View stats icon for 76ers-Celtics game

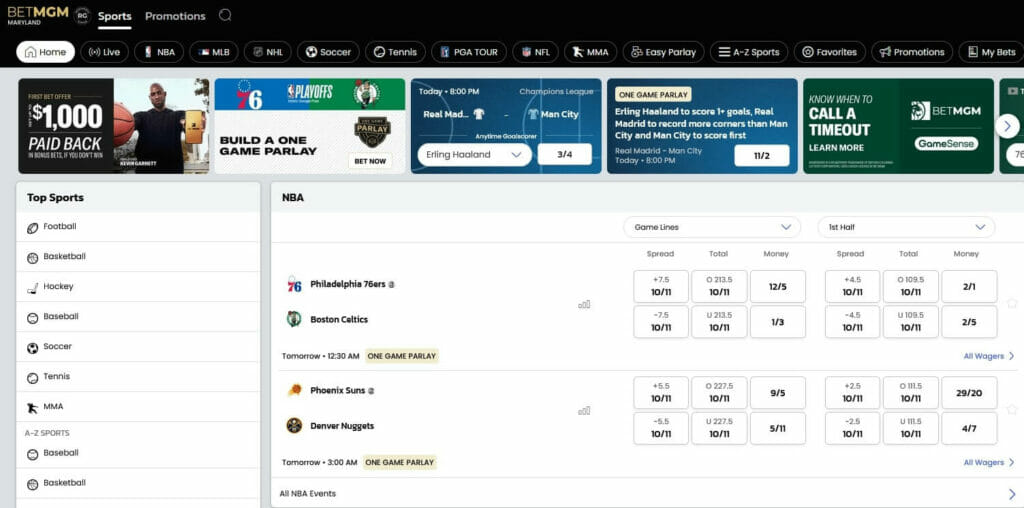click(x=584, y=304)
